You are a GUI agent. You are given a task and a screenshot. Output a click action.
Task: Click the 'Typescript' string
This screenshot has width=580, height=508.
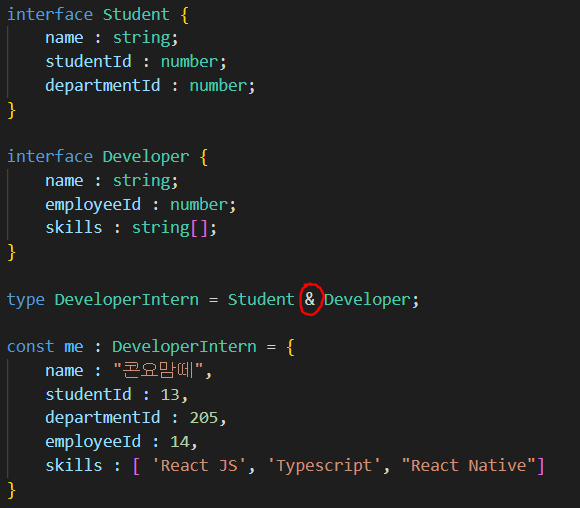coord(324,466)
